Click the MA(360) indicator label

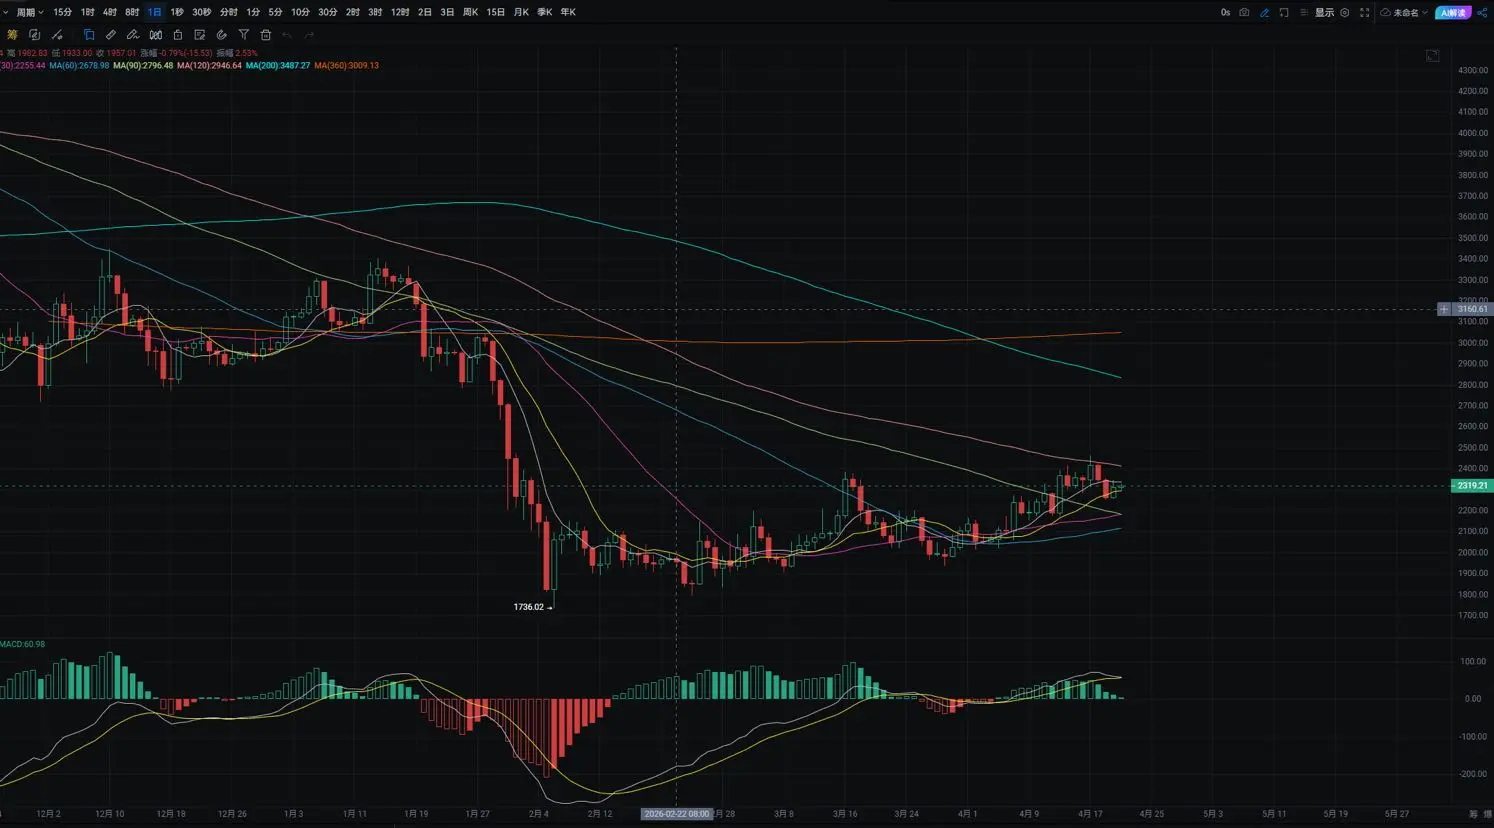pos(346,66)
